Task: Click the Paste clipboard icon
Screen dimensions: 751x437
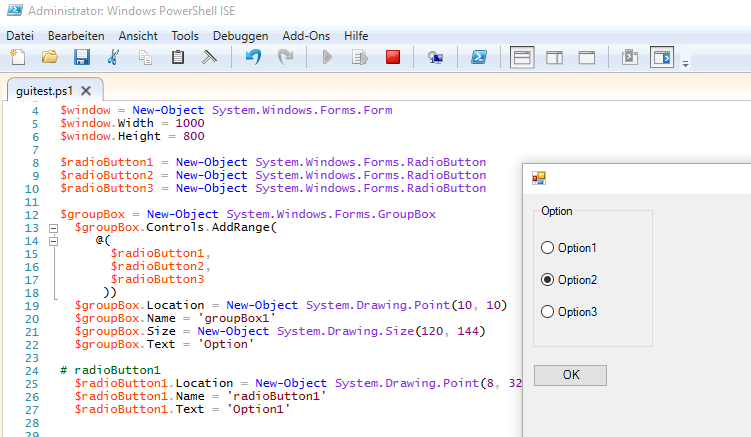Action: 178,58
